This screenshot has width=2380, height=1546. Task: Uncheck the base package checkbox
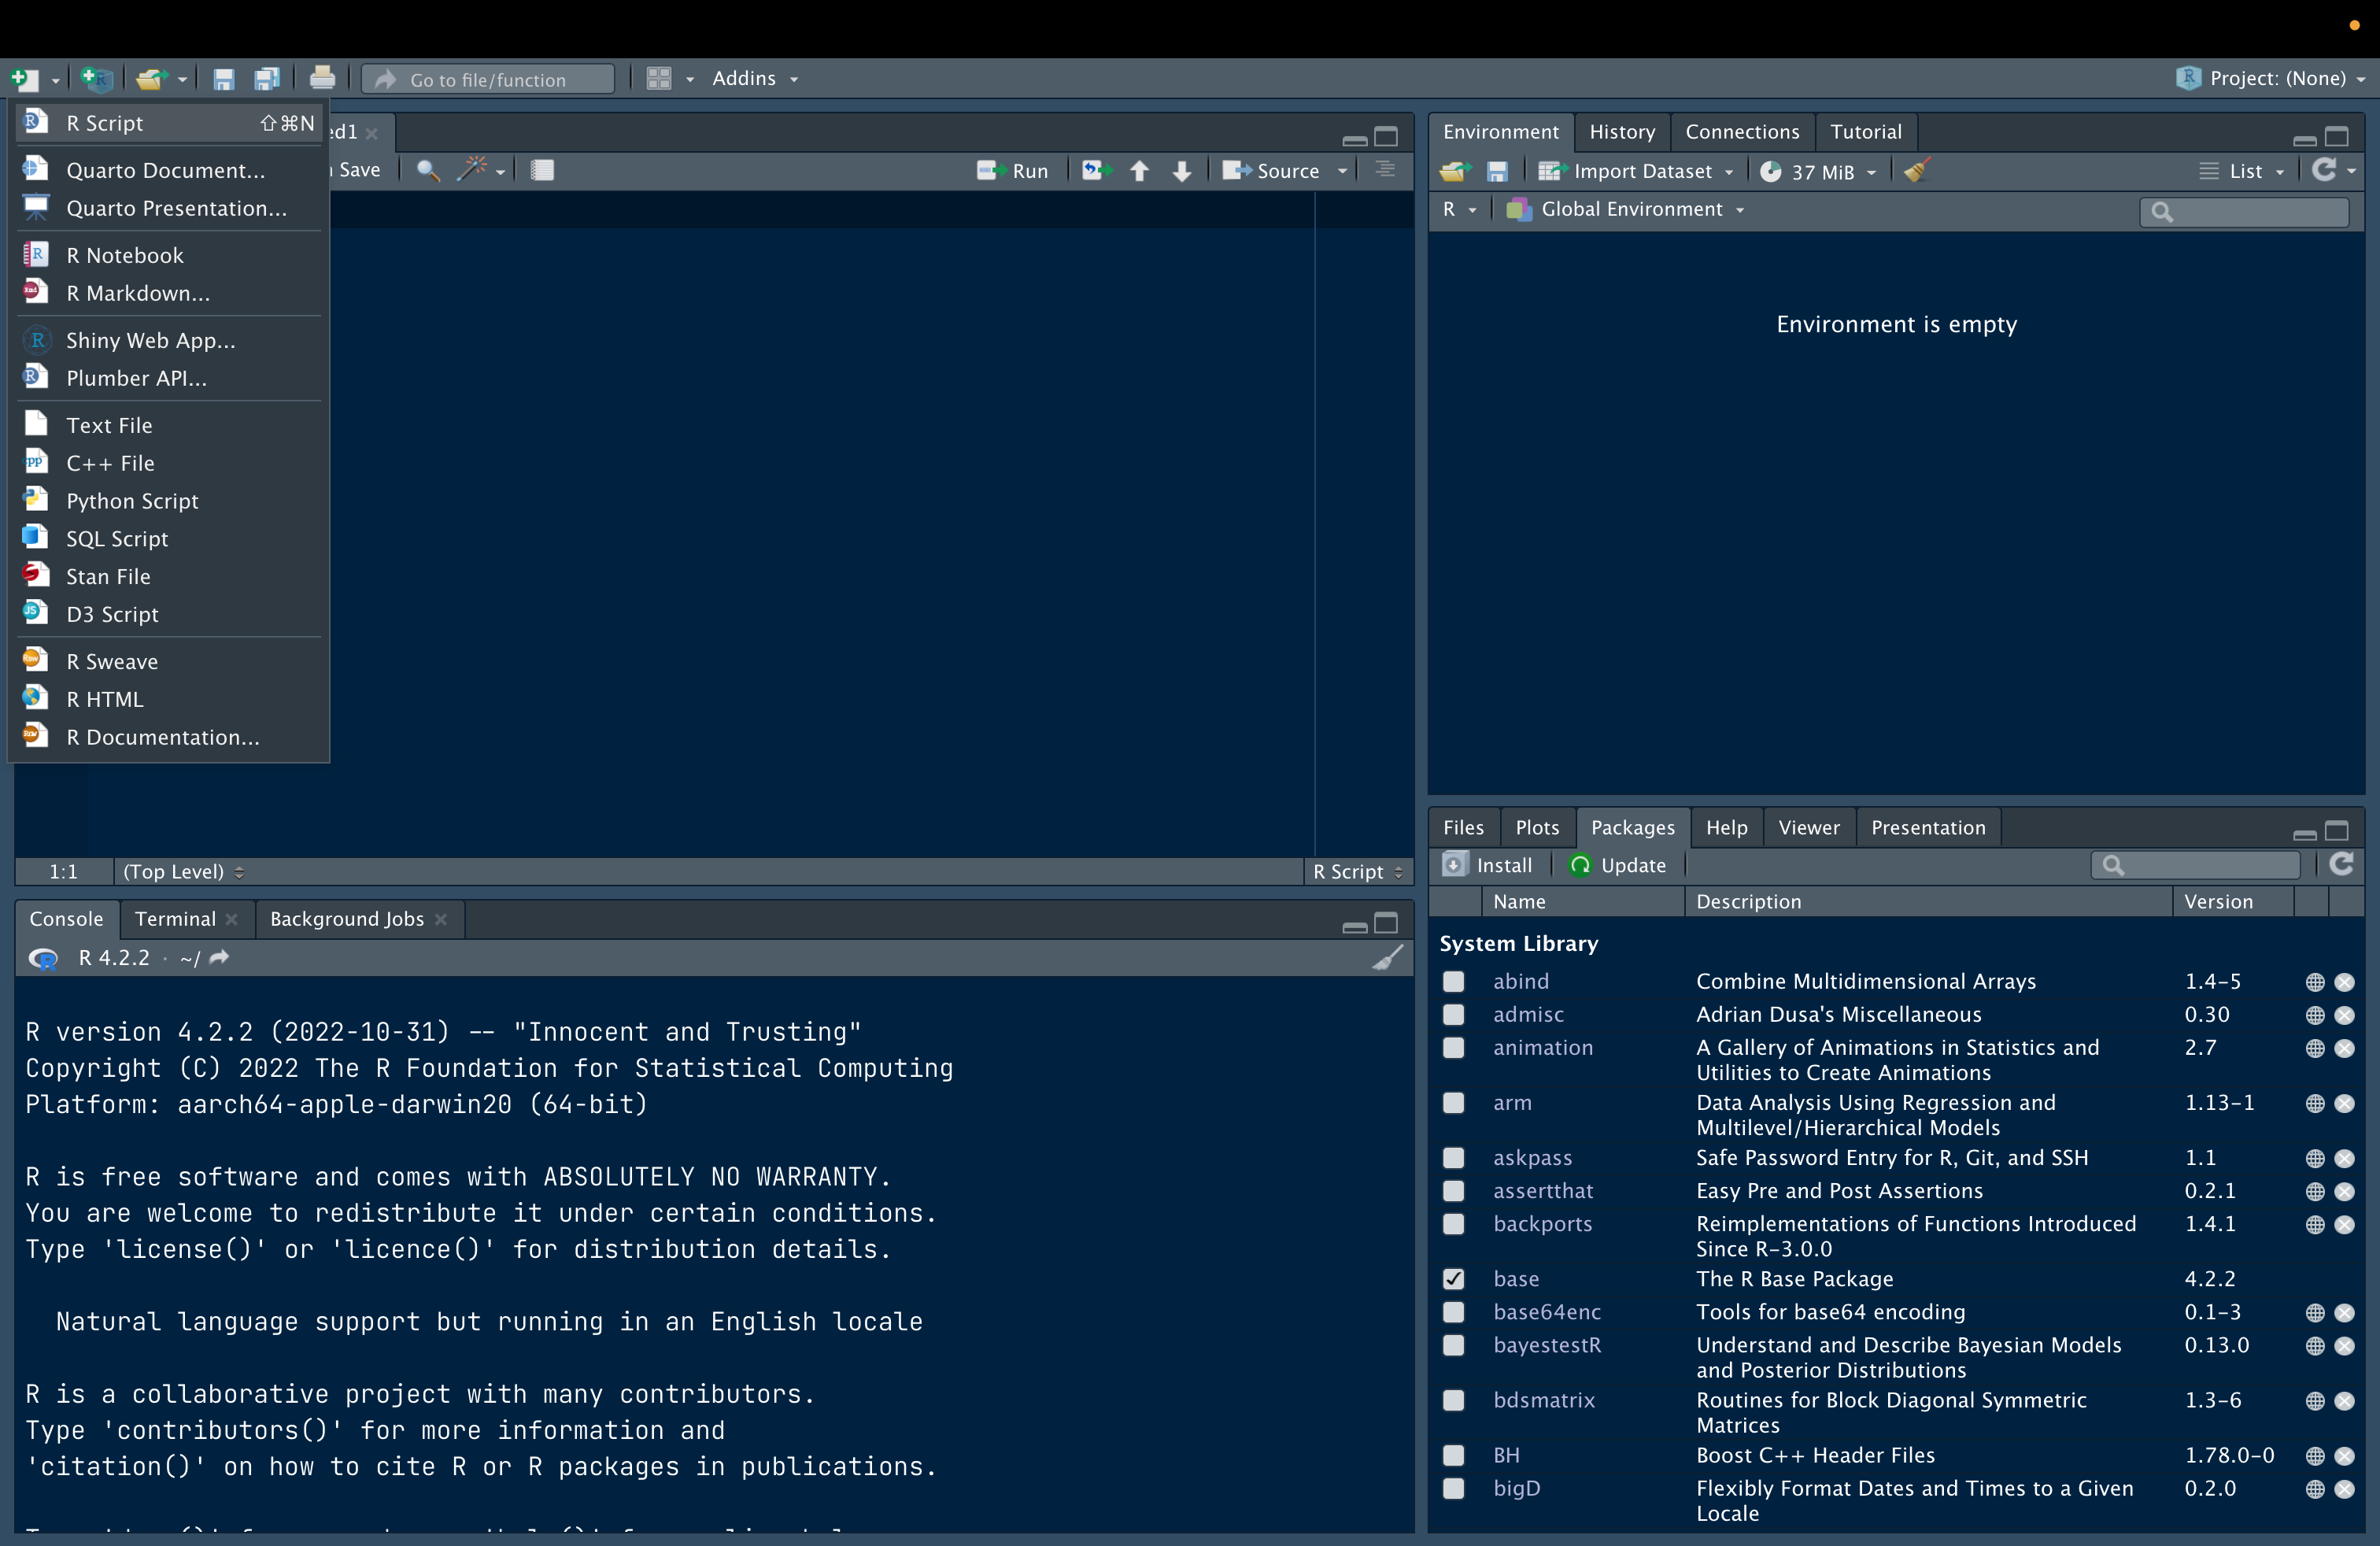(1453, 1279)
